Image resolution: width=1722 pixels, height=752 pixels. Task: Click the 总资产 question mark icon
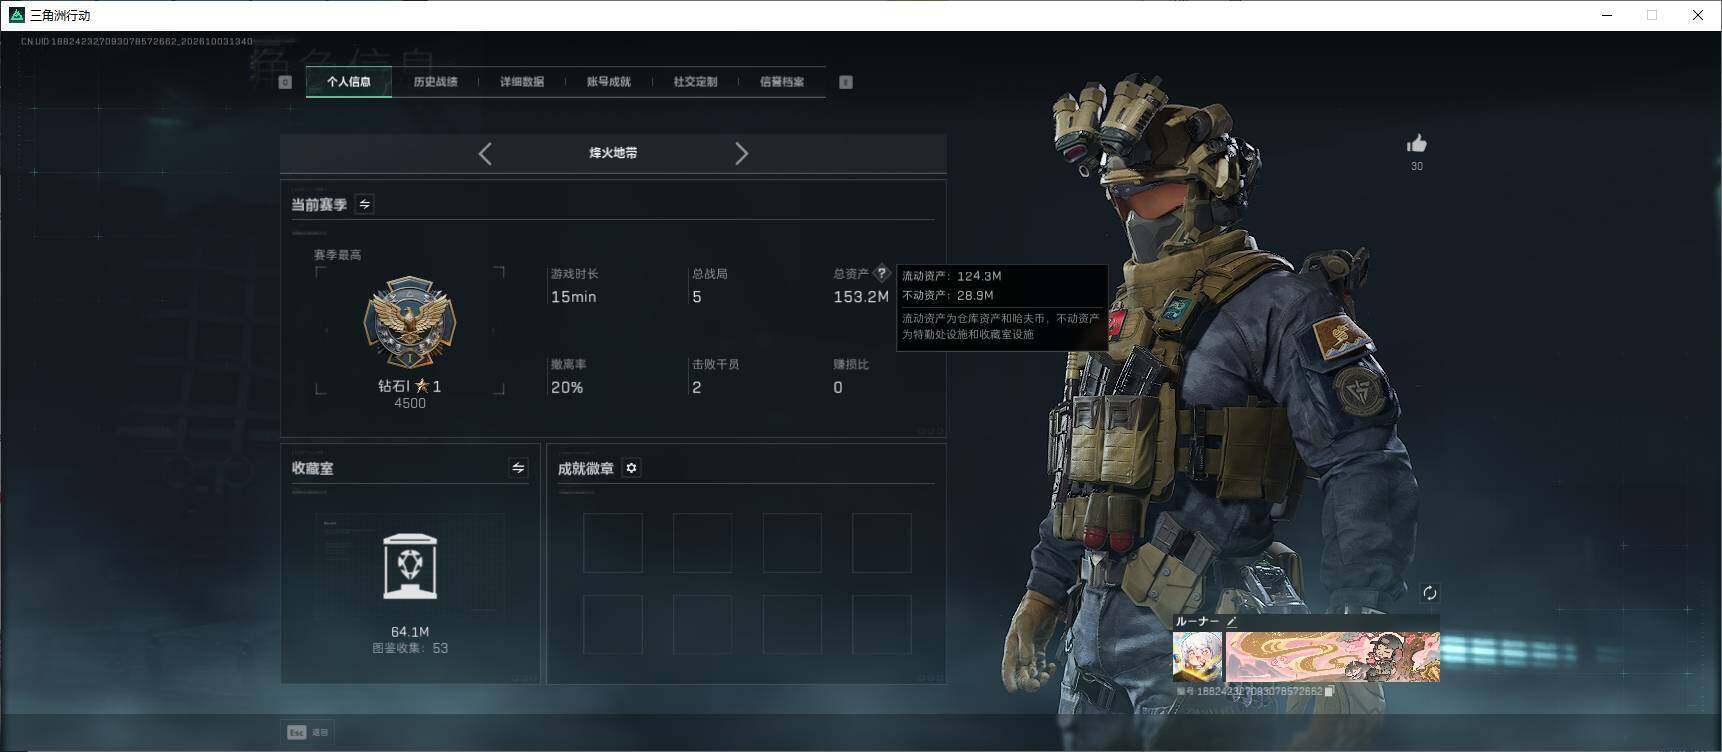click(x=881, y=272)
